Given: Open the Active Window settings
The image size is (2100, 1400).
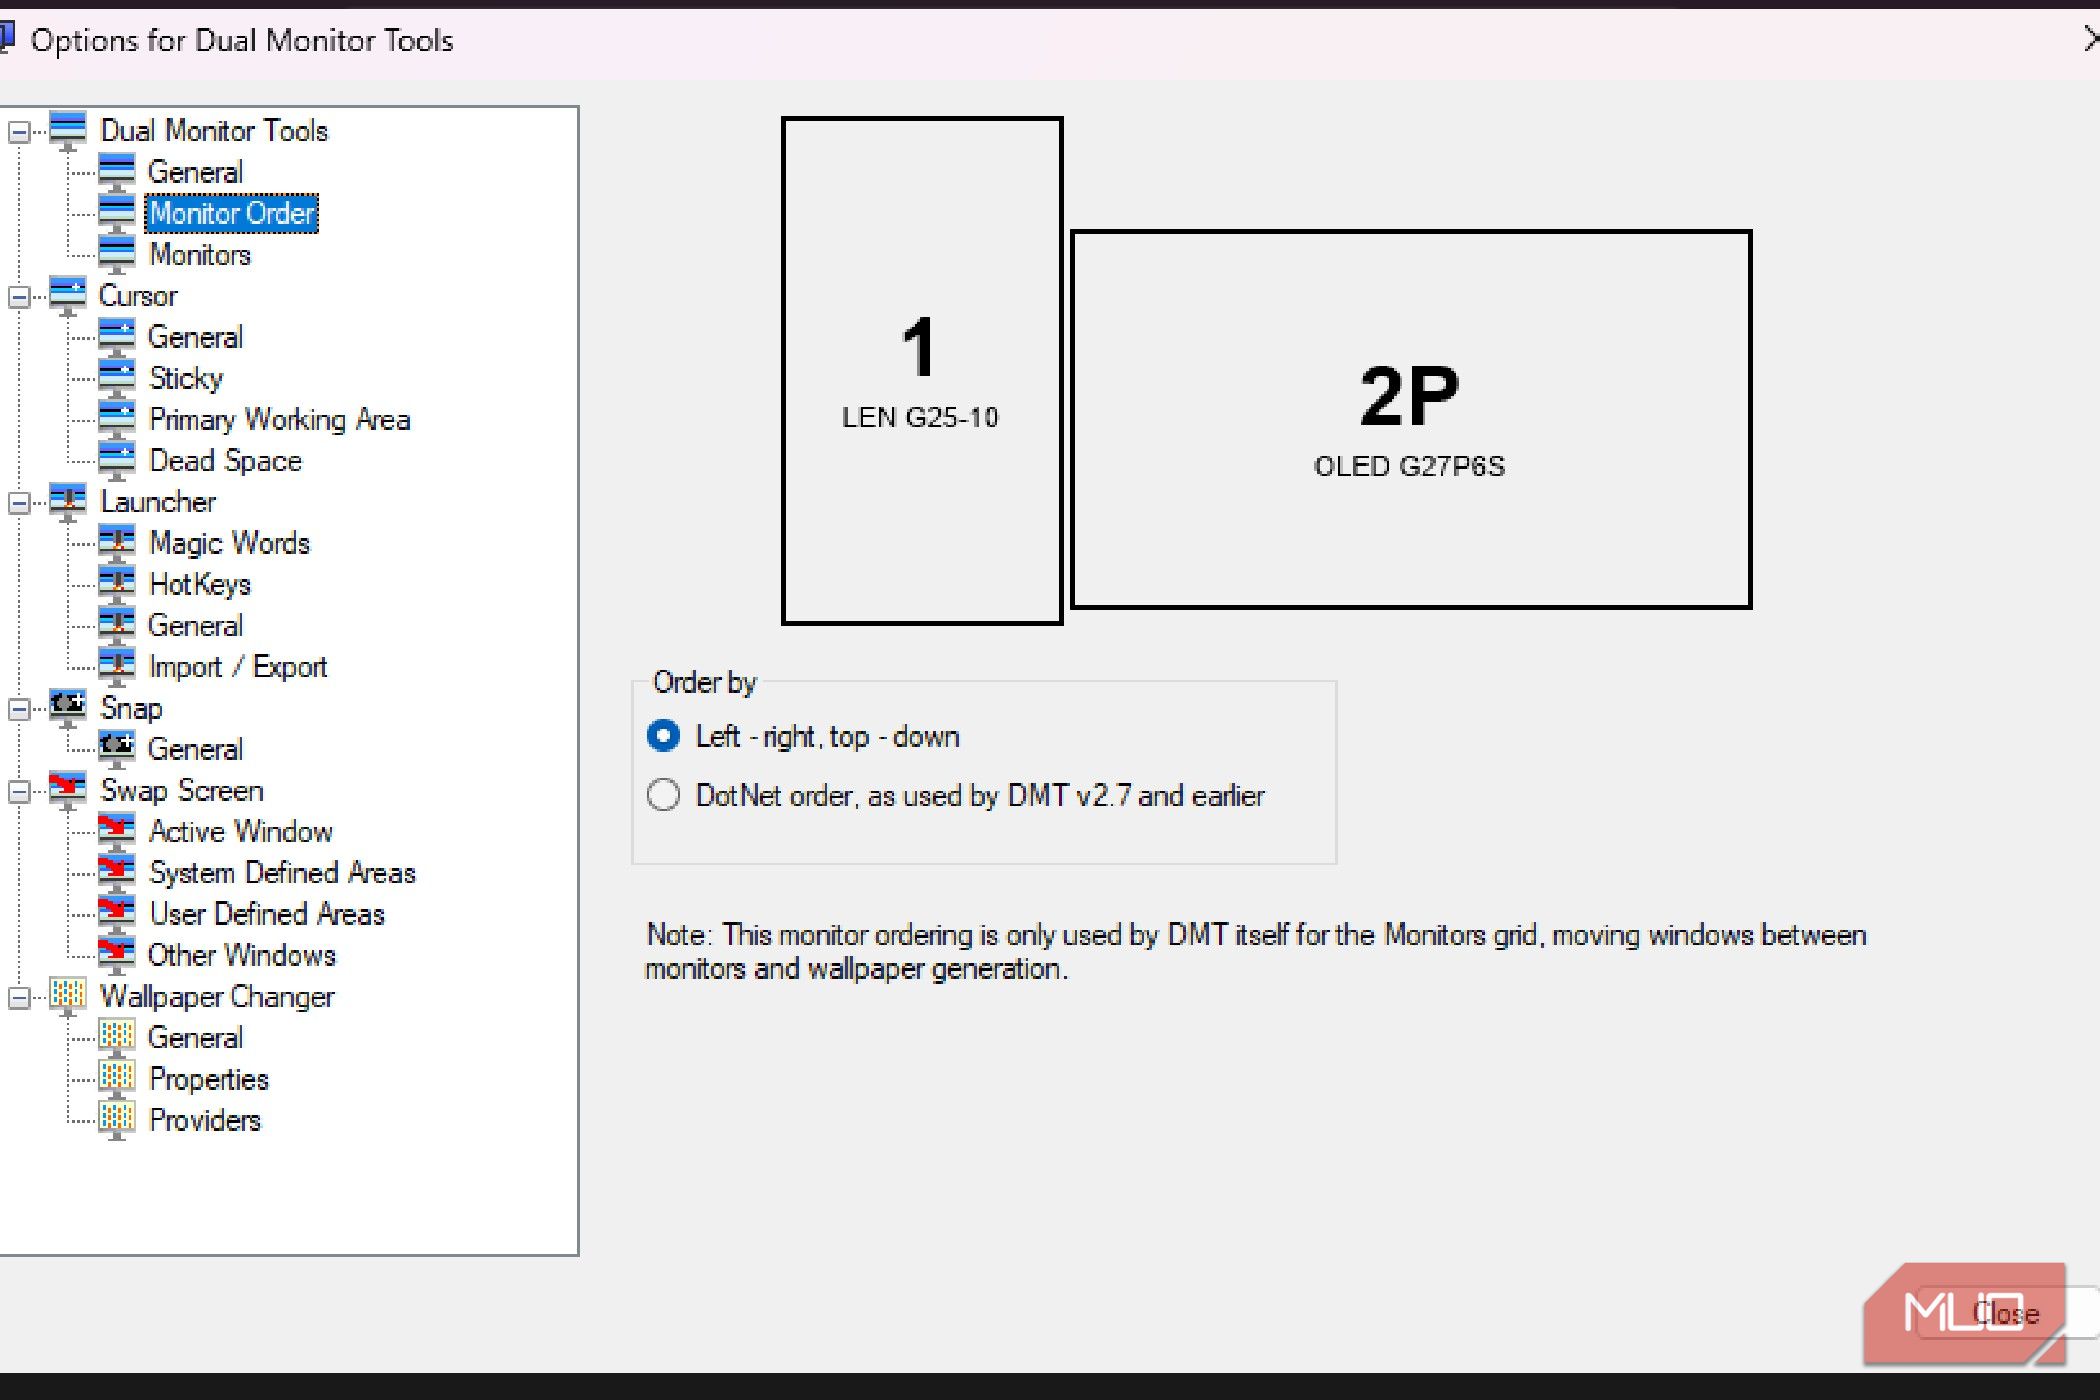Looking at the screenshot, I should tap(240, 831).
